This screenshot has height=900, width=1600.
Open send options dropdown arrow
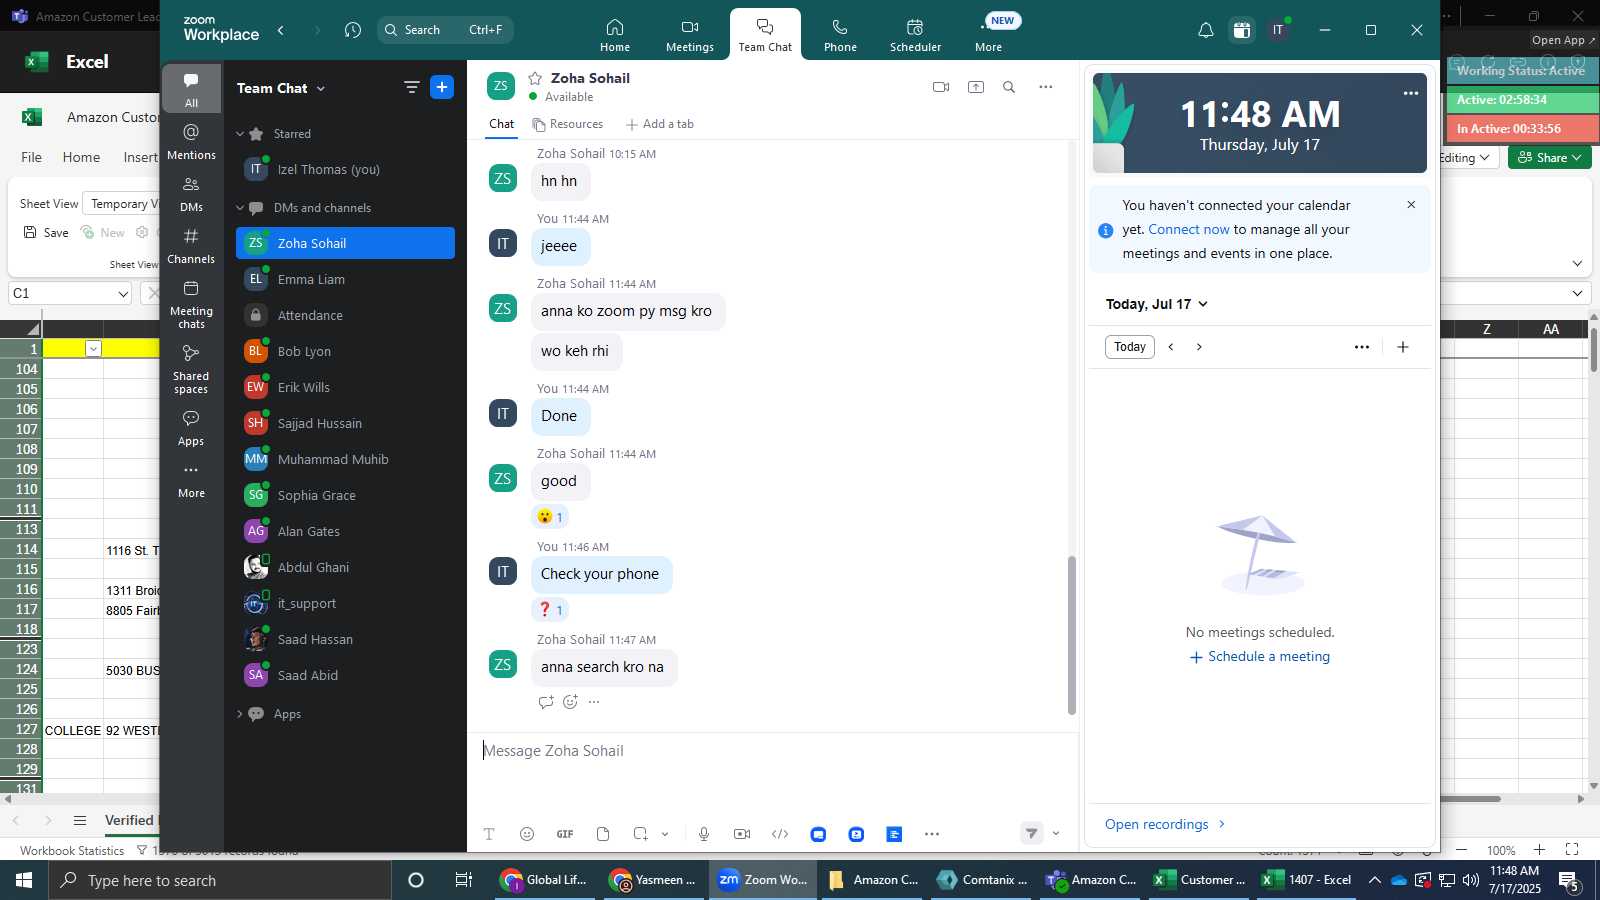[x=1056, y=833]
